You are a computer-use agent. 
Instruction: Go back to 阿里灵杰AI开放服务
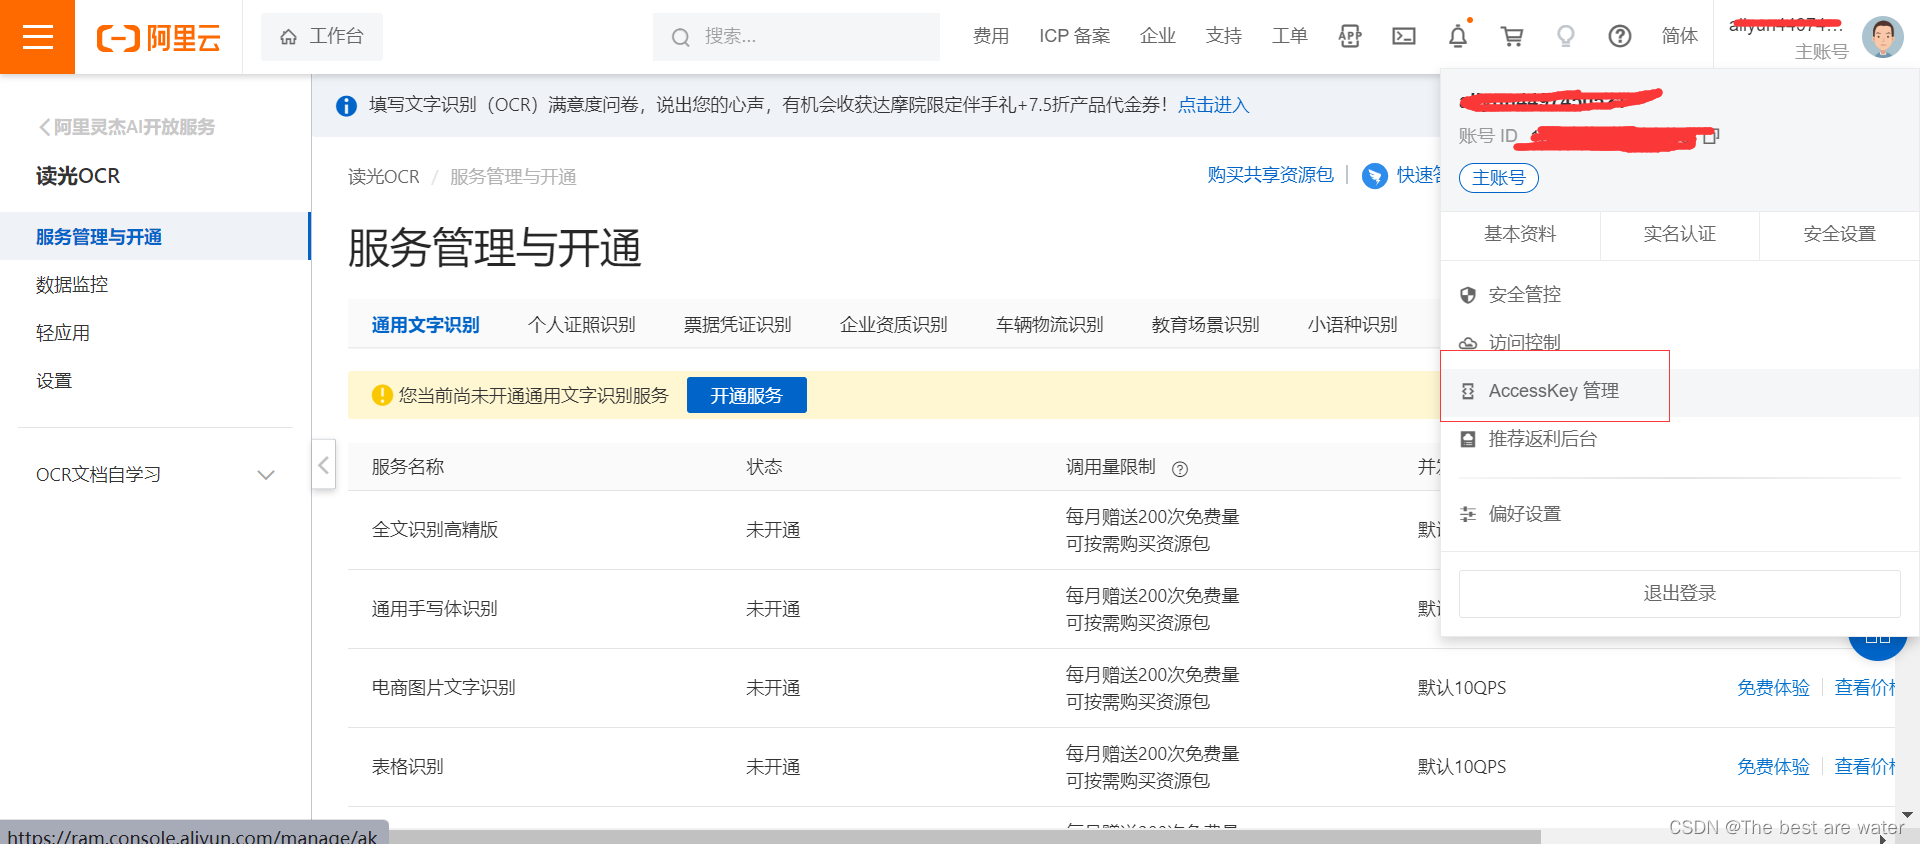point(126,127)
